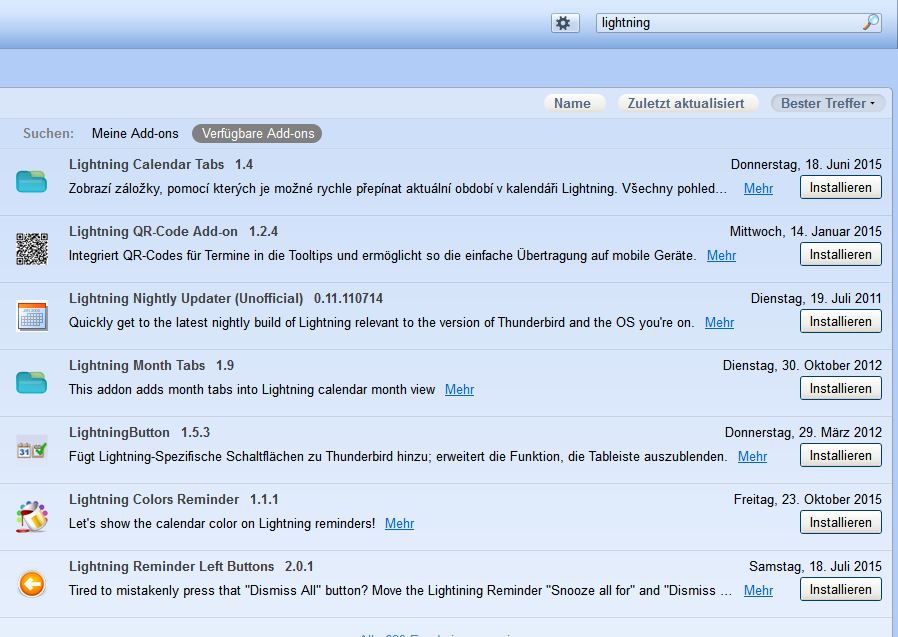This screenshot has height=637, width=898.
Task: Select the Verfügbare Add-ons filter
Action: tap(257, 133)
